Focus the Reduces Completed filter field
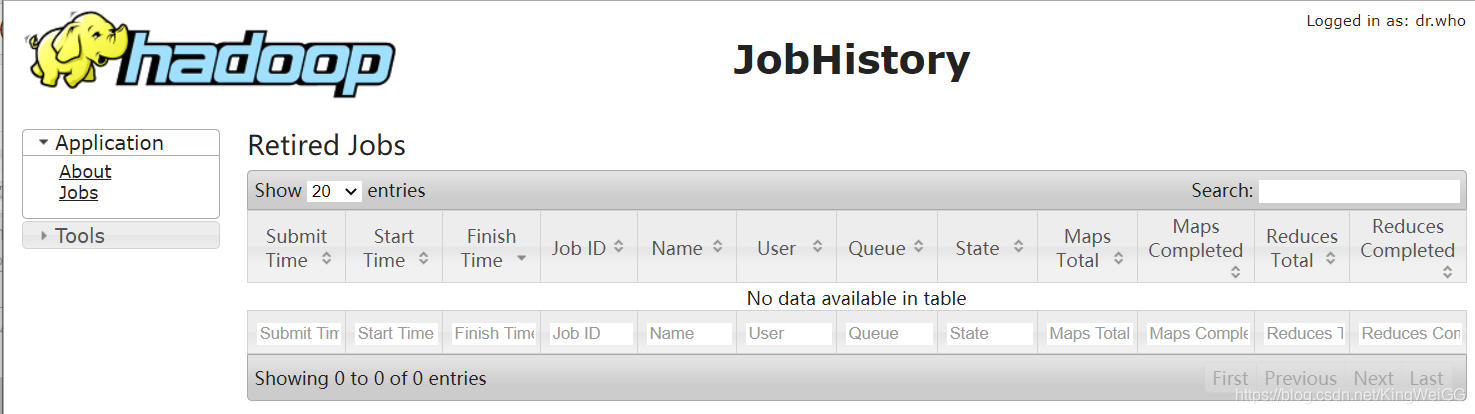Viewport: 1475px width, 414px height. tap(1410, 334)
